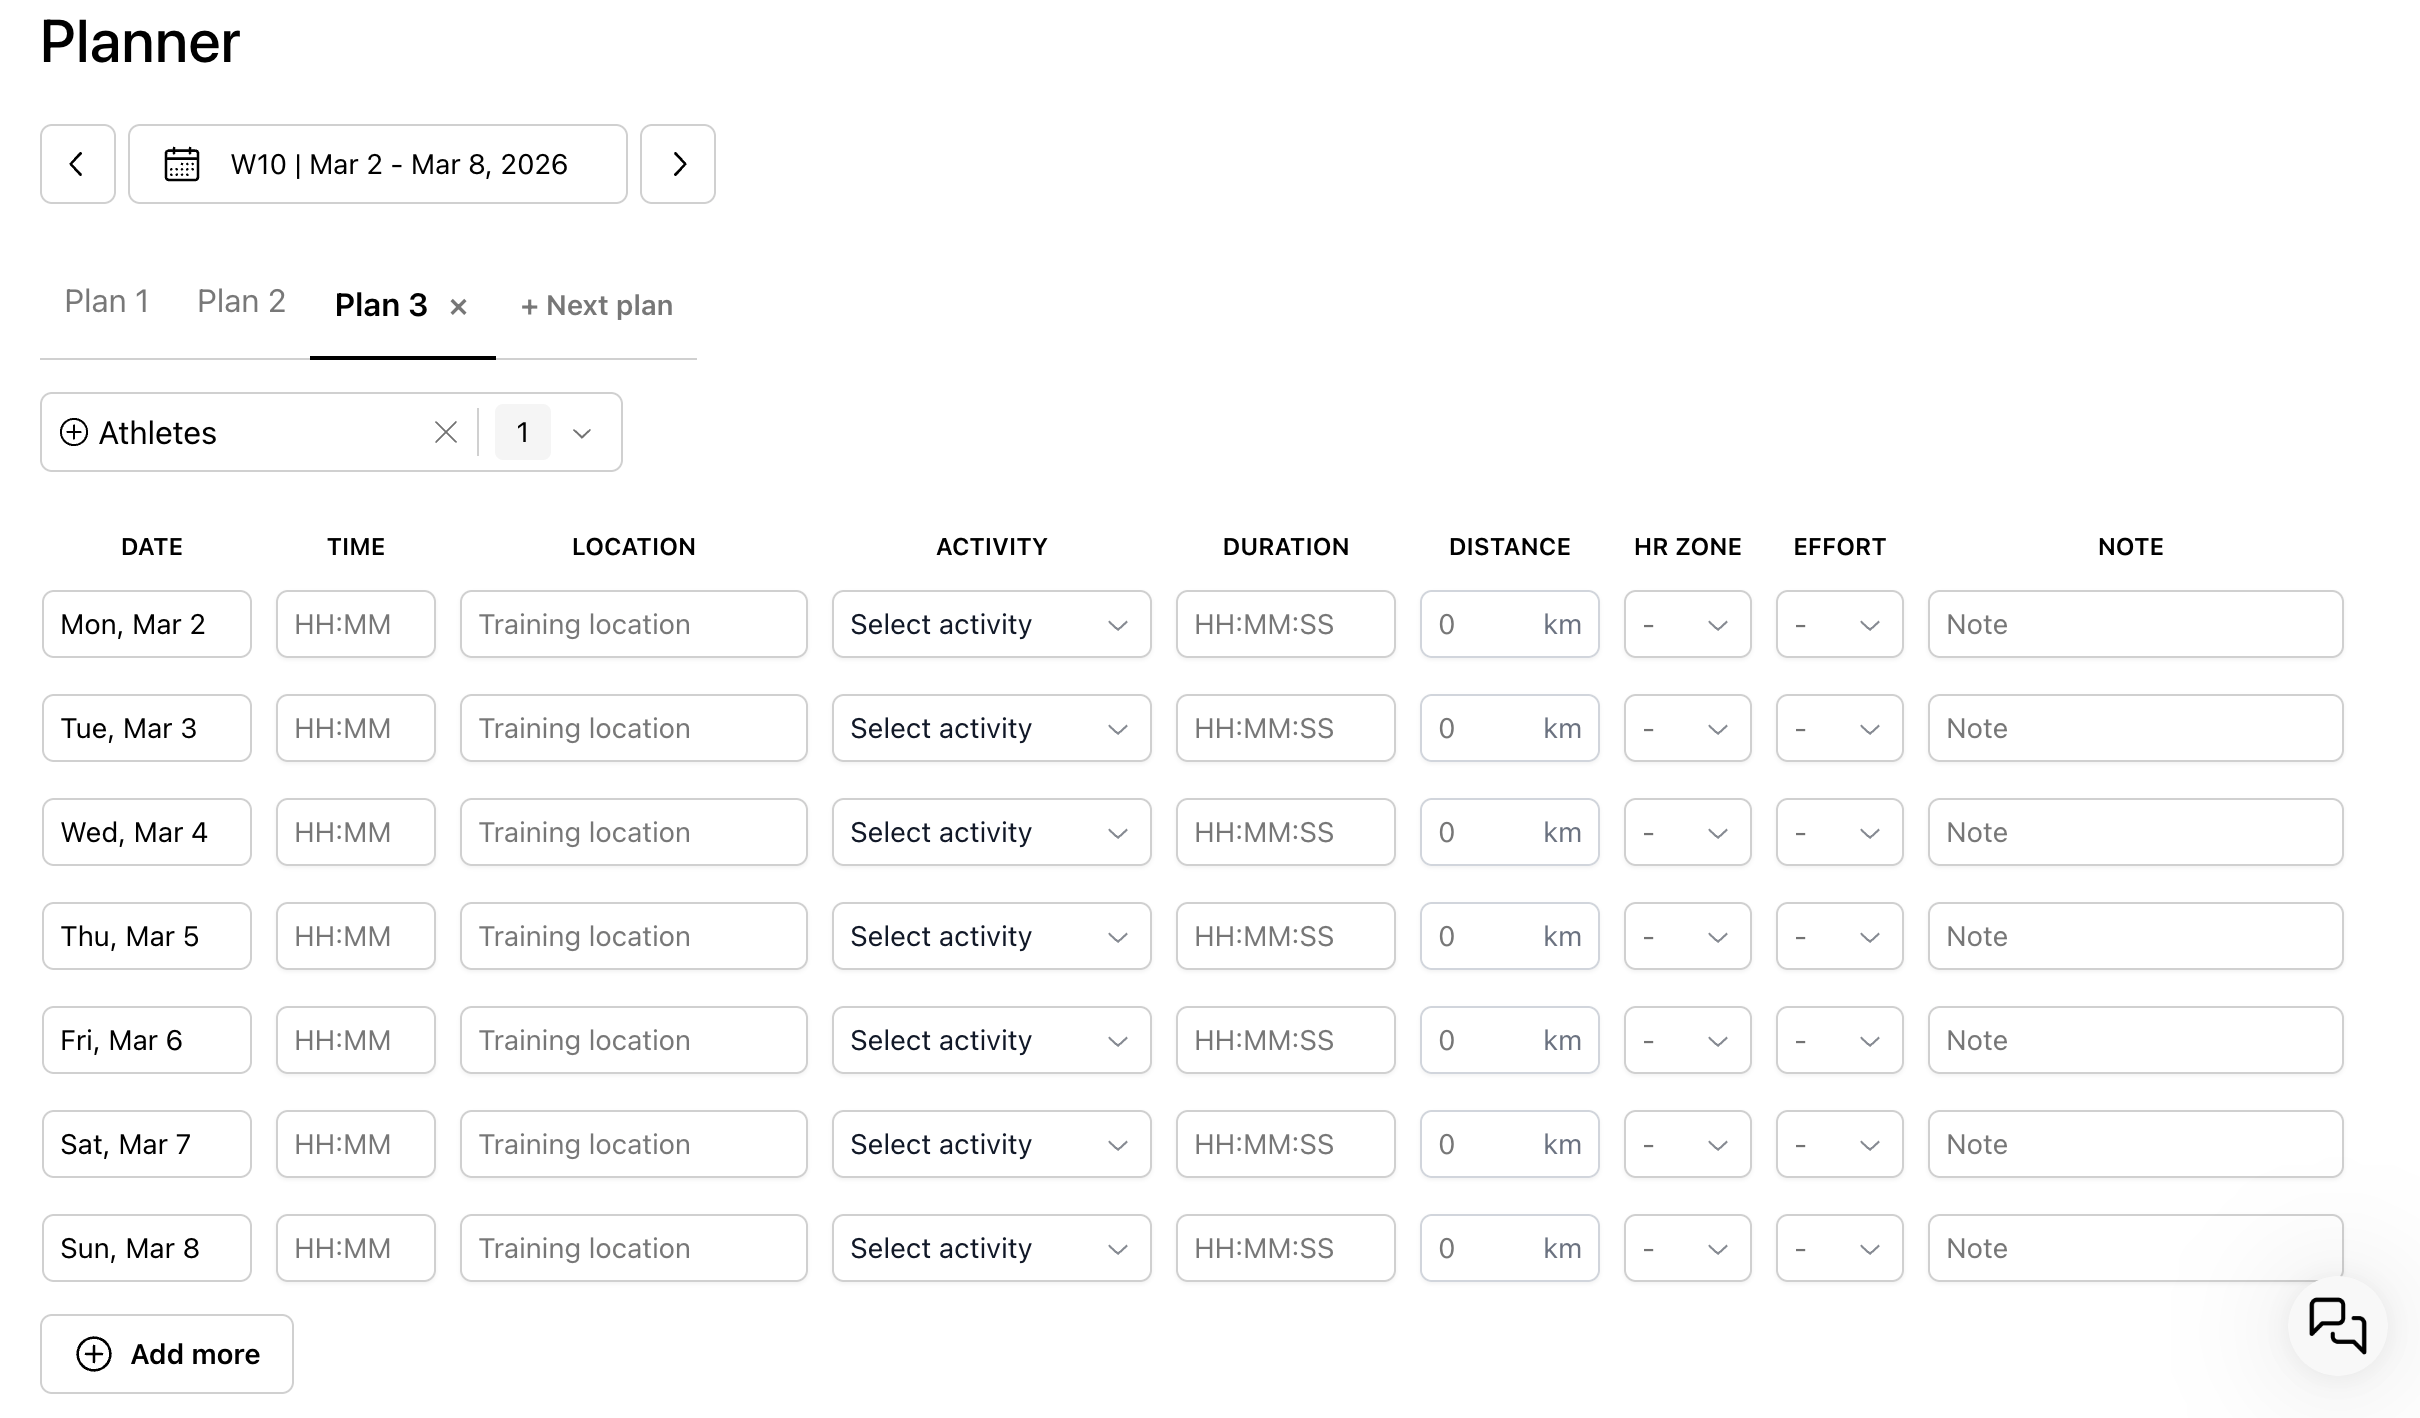Click distance field for Mon, Mar 2

(1510, 624)
